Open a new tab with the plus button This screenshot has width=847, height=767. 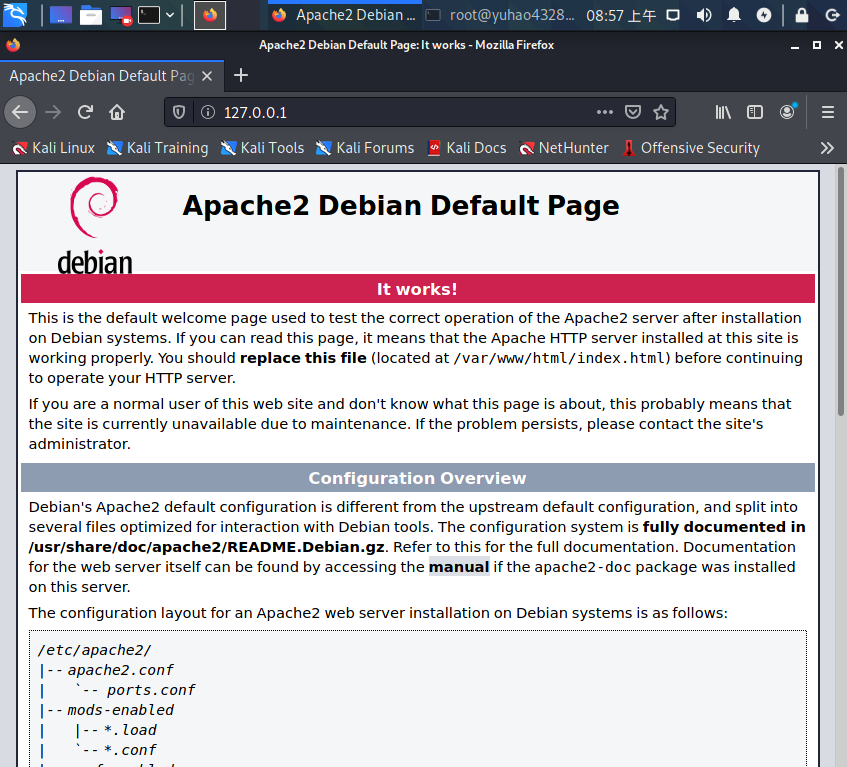241,76
